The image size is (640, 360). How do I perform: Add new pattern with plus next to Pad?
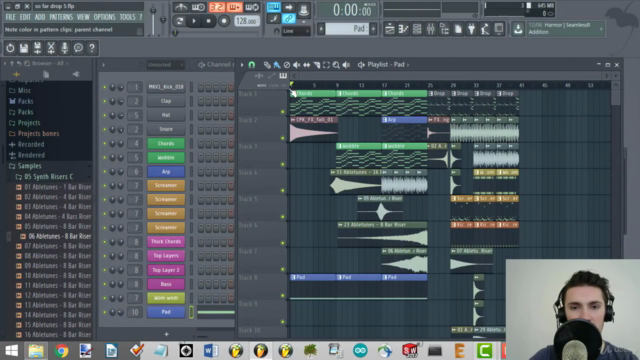373,29
